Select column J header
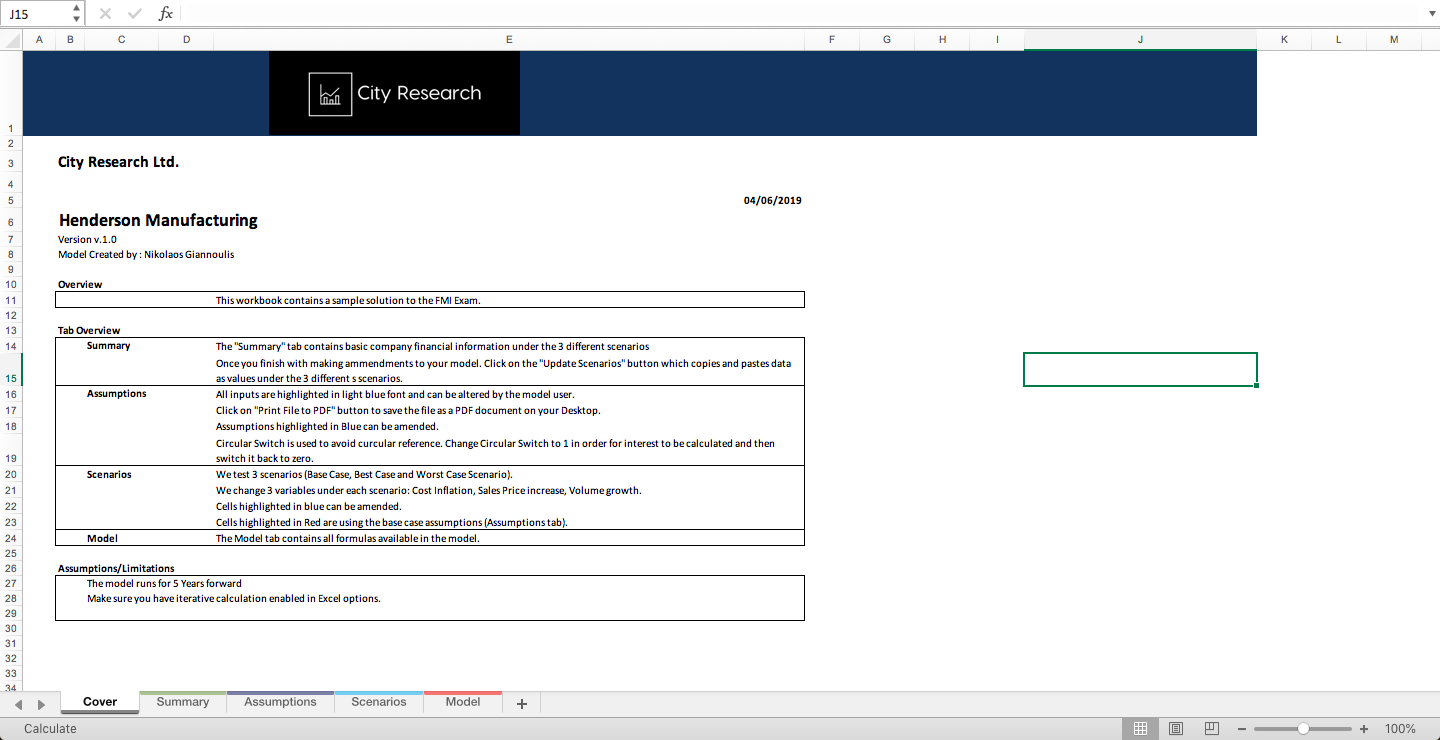This screenshot has width=1440, height=740. pos(1140,40)
